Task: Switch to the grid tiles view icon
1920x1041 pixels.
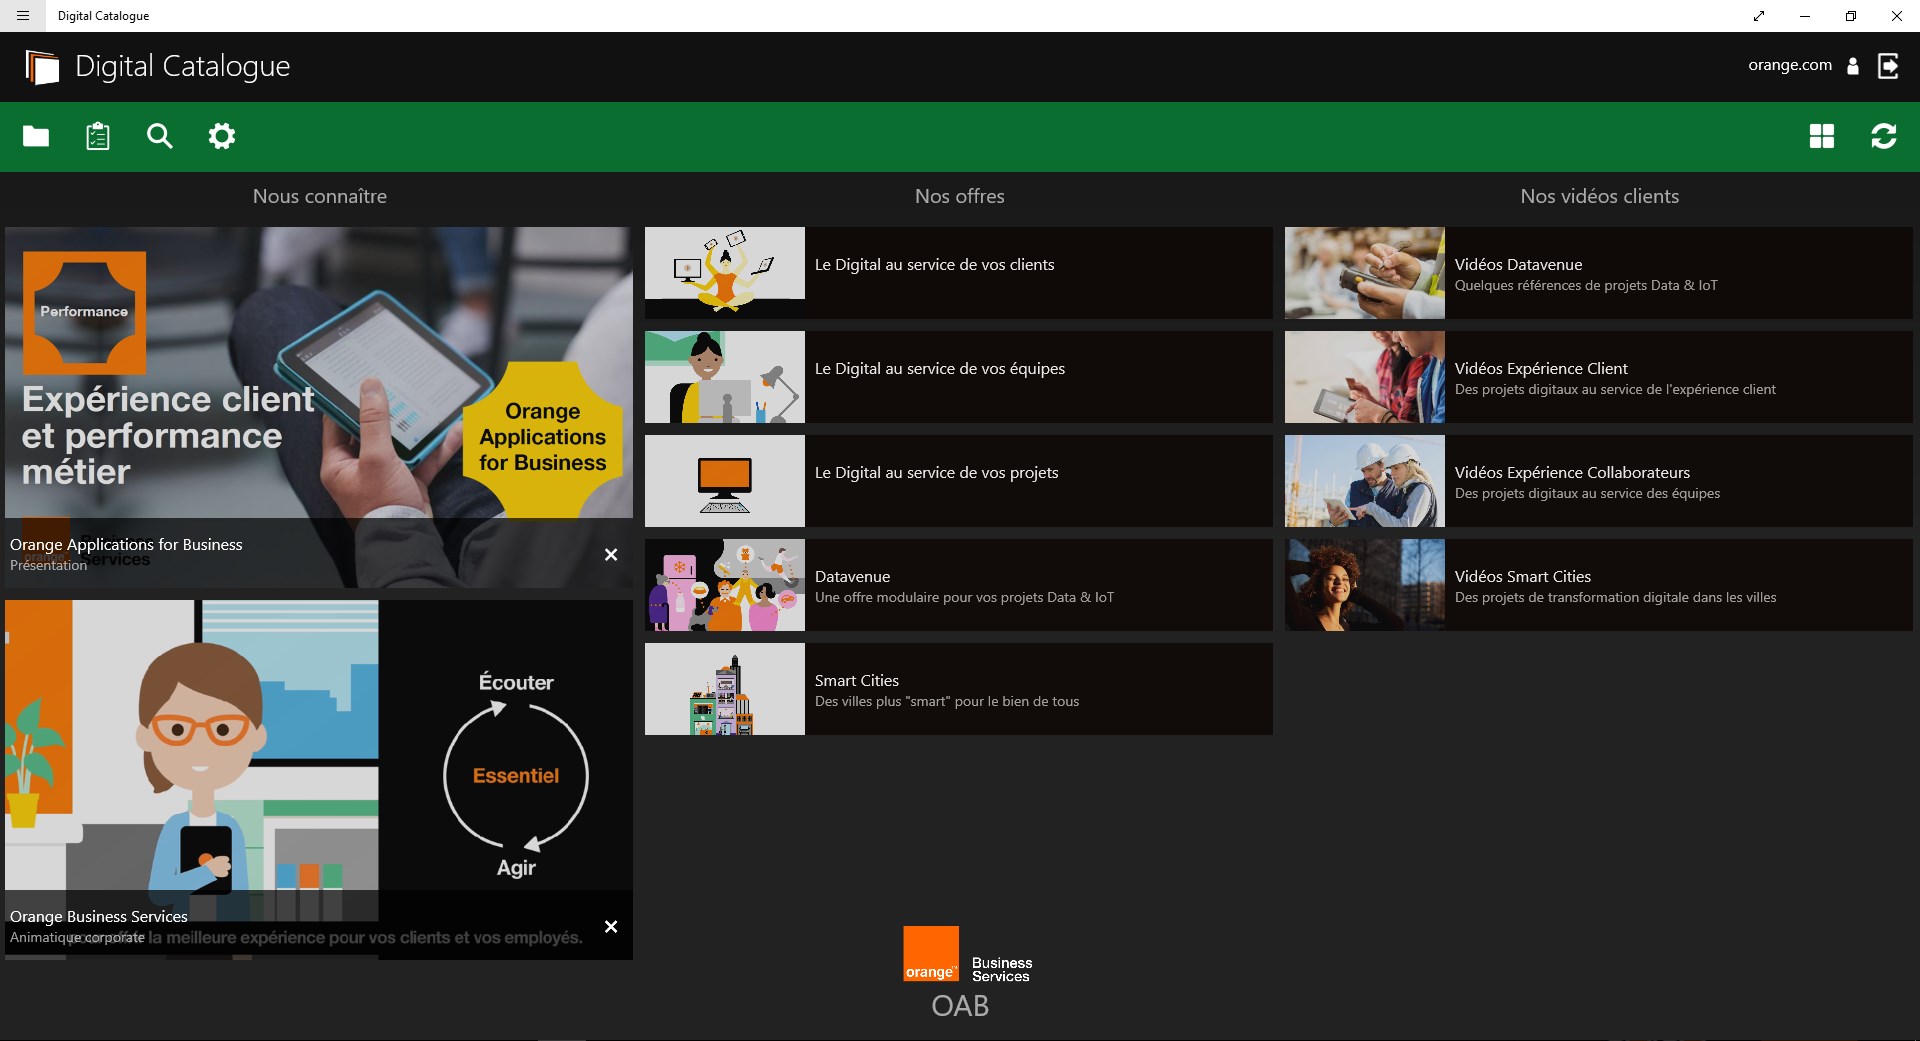Action: point(1822,136)
